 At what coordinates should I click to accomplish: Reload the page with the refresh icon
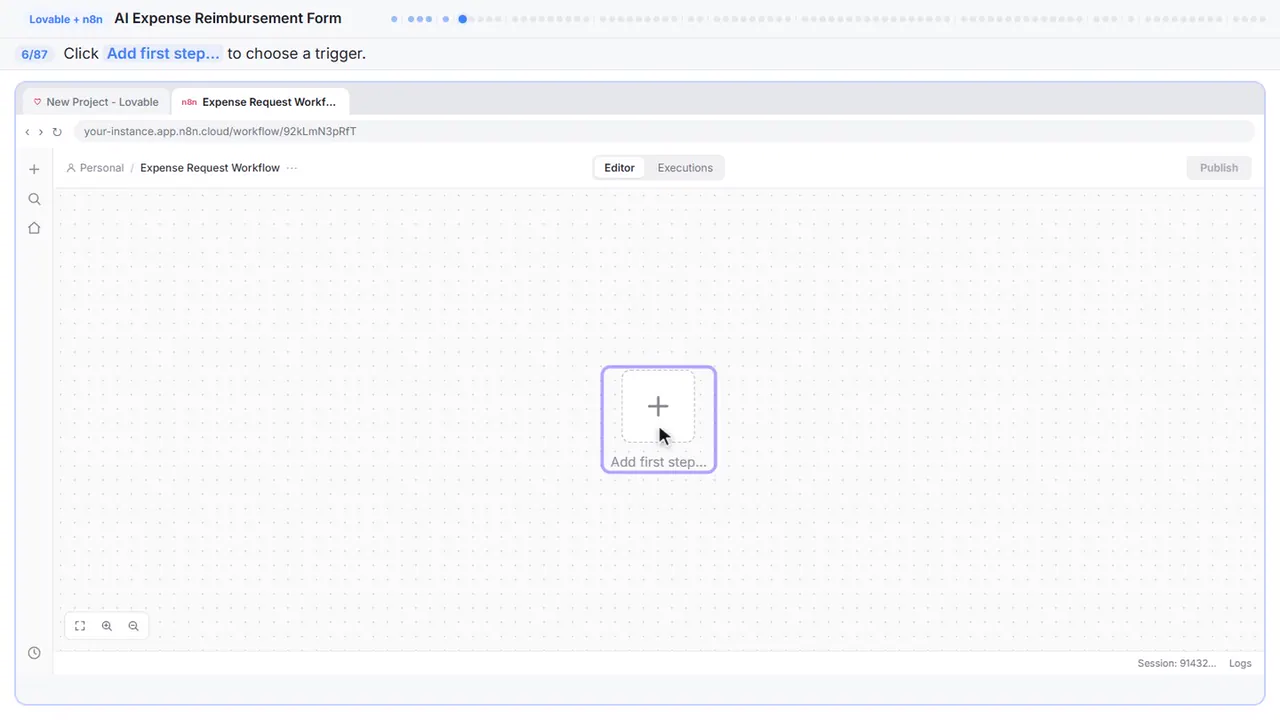pyautogui.click(x=57, y=132)
